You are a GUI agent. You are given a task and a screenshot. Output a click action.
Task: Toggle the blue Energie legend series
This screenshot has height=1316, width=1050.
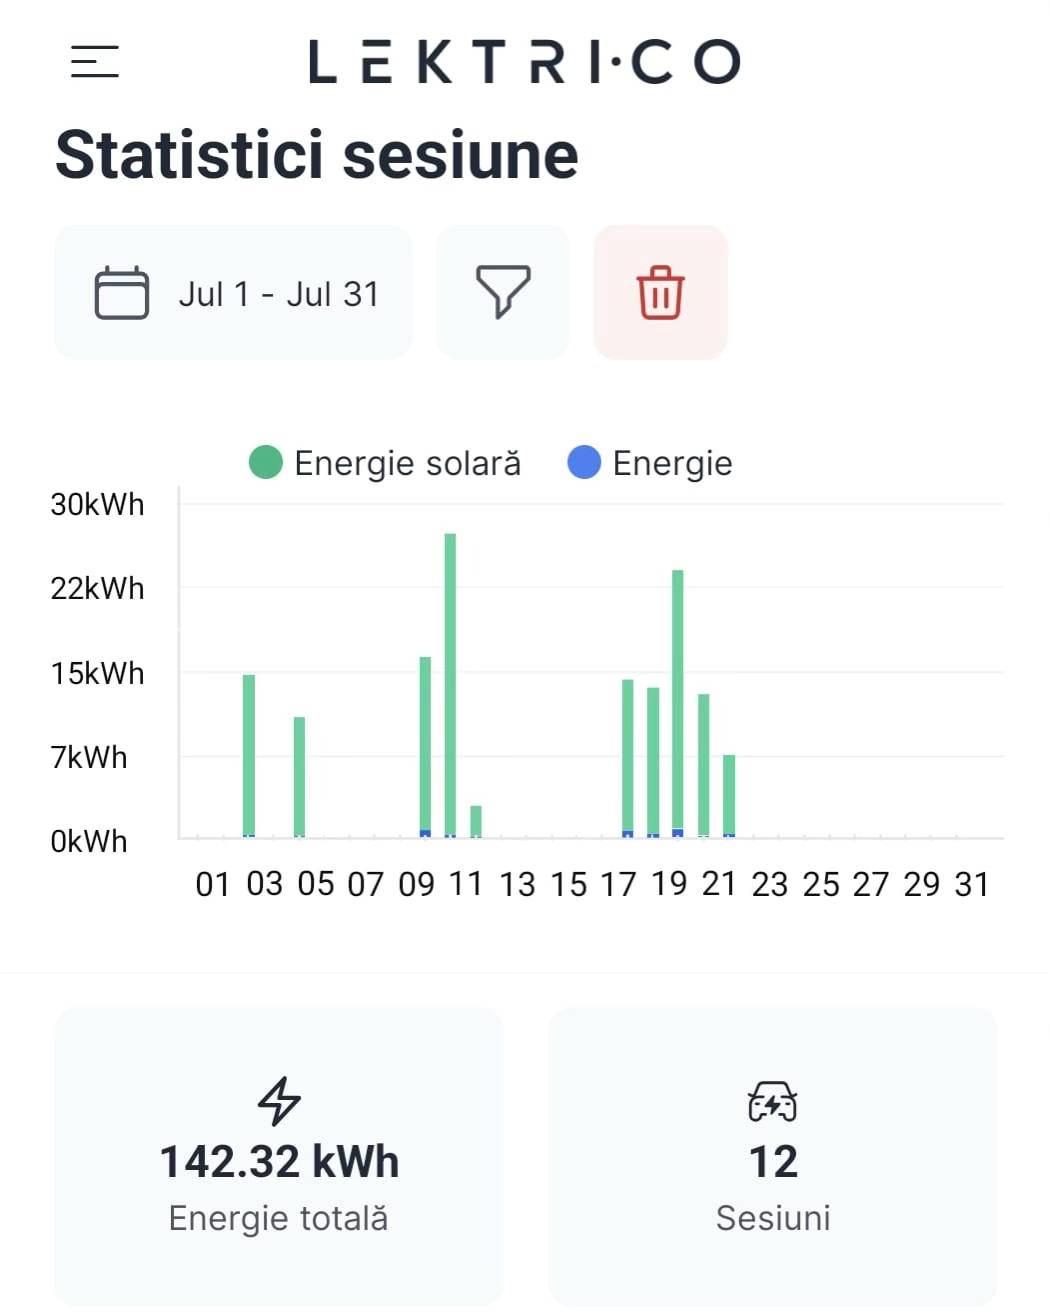coord(650,463)
